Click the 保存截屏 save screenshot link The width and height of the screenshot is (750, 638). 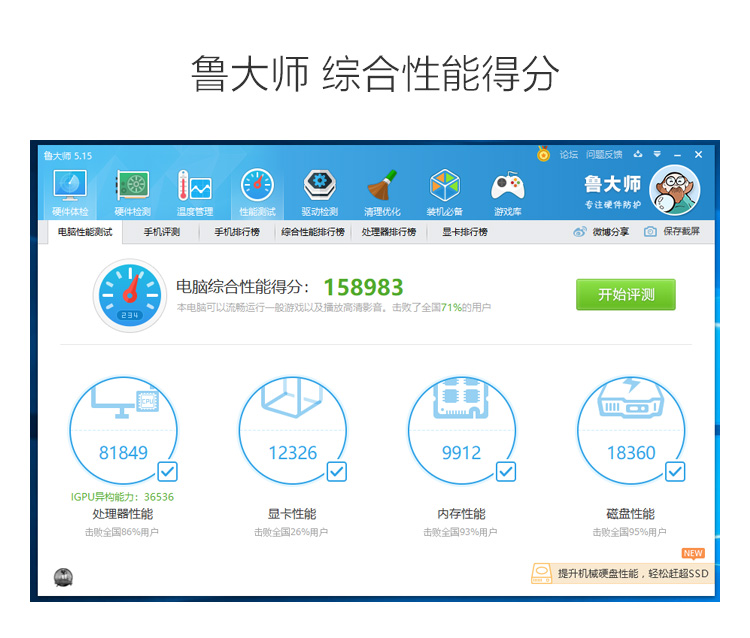tap(682, 231)
